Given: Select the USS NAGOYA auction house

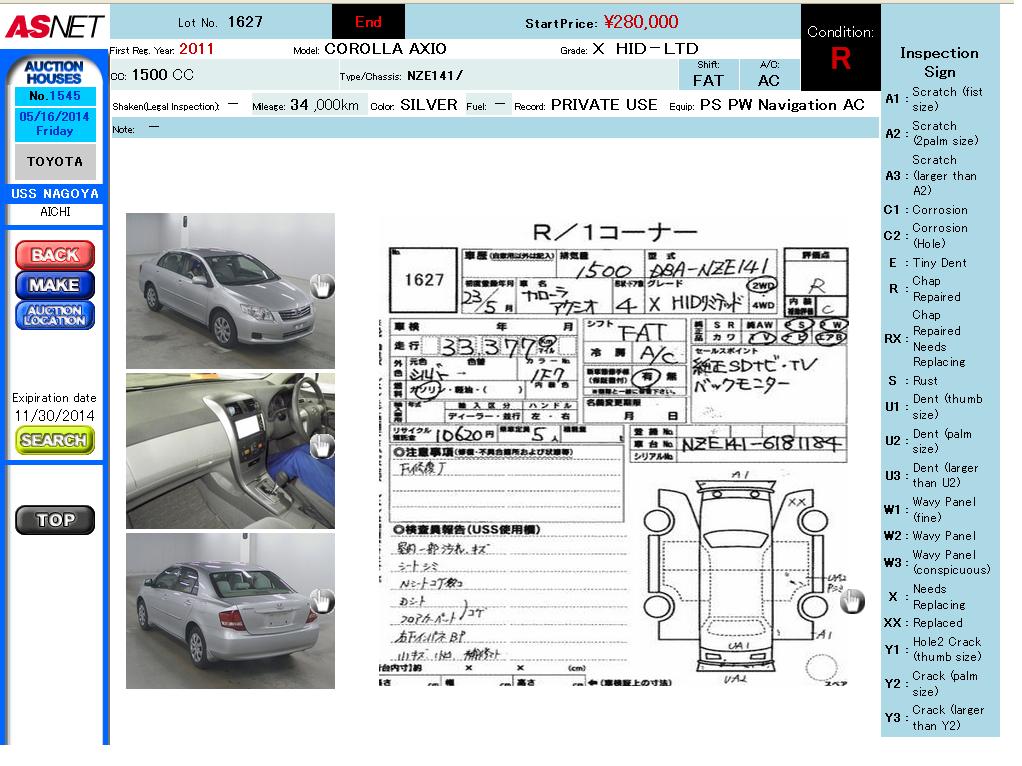Looking at the screenshot, I should [54, 194].
